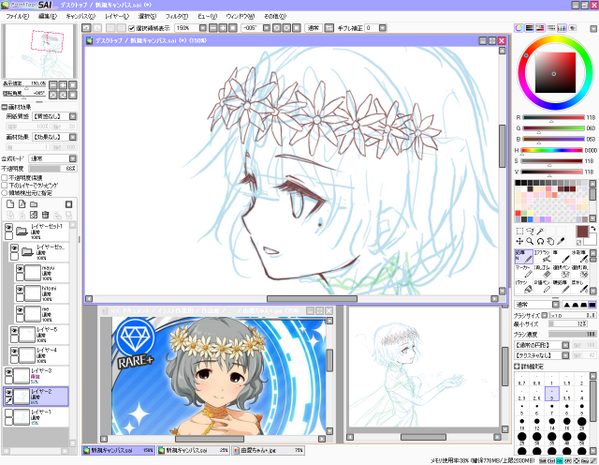Select the Lasso selection tool
The height and width of the screenshot is (465, 599).
[530, 231]
